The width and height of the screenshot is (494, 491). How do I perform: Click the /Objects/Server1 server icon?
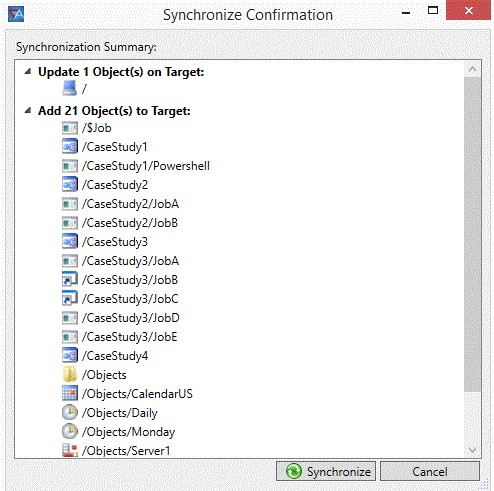70,451
